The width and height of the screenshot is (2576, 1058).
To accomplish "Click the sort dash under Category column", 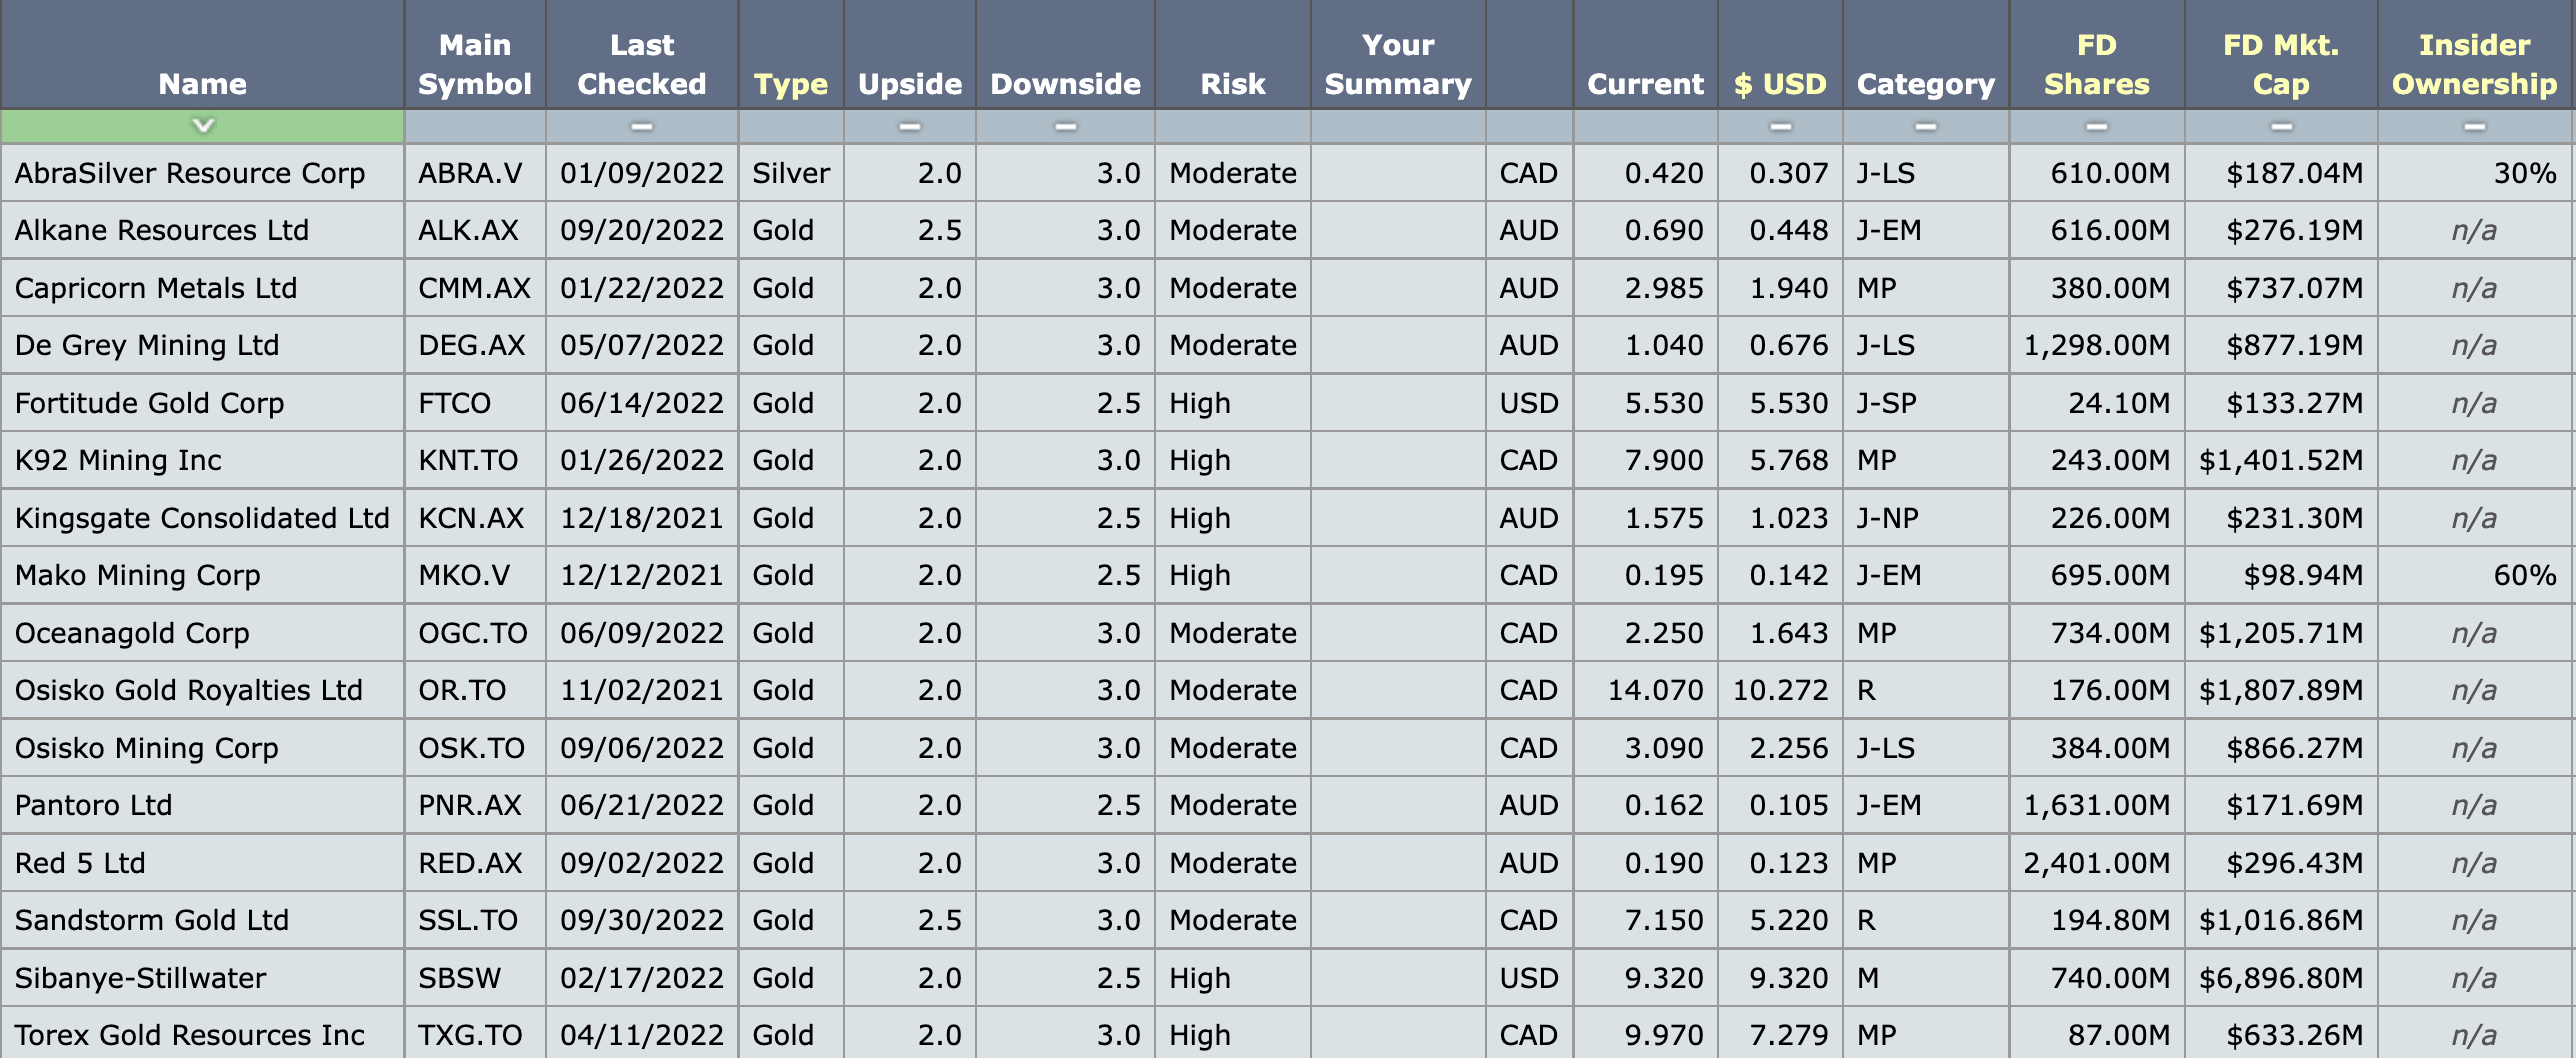I will (x=1925, y=127).
